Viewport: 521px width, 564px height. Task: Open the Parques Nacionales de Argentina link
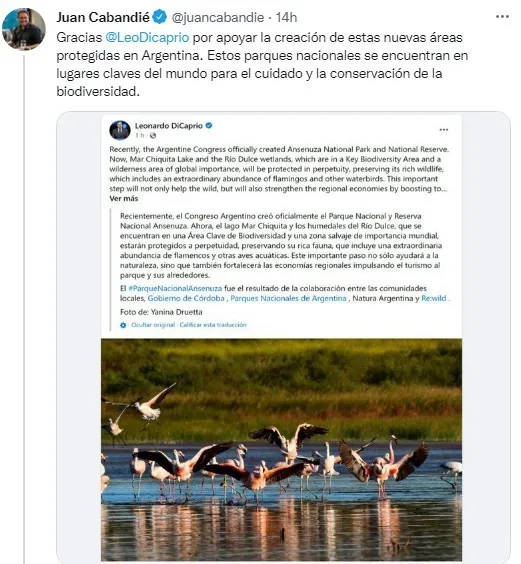pyautogui.click(x=288, y=298)
